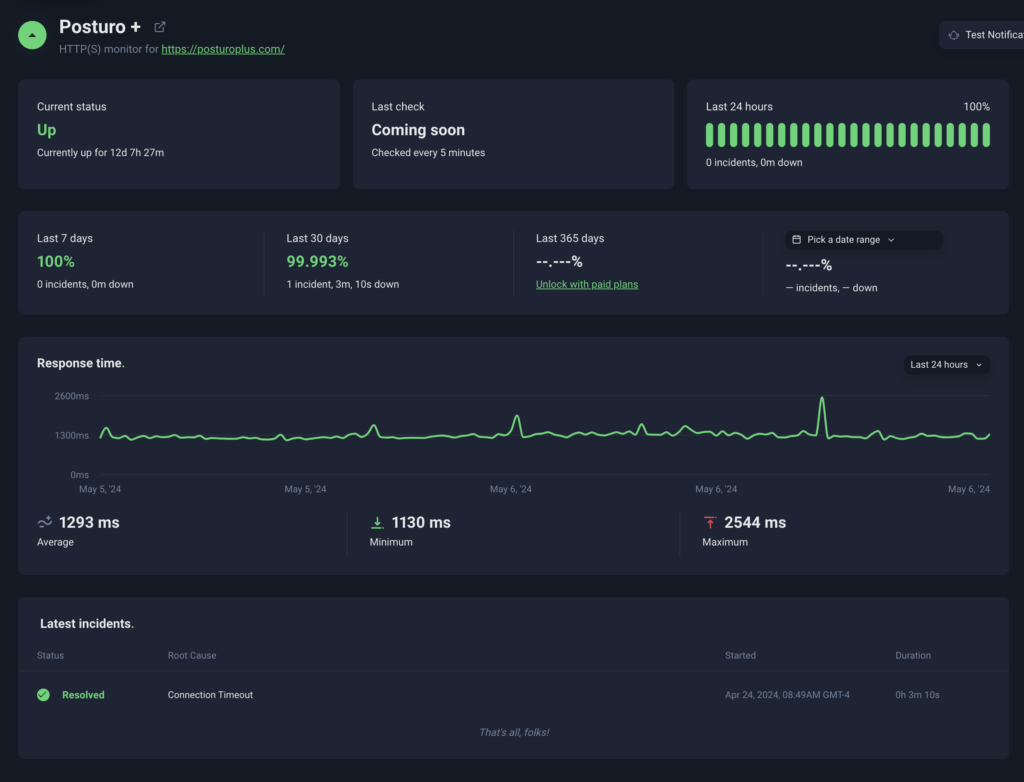Screen dimensions: 1024x782
Task: Click the green up-status circle icon
Action: (33, 34)
